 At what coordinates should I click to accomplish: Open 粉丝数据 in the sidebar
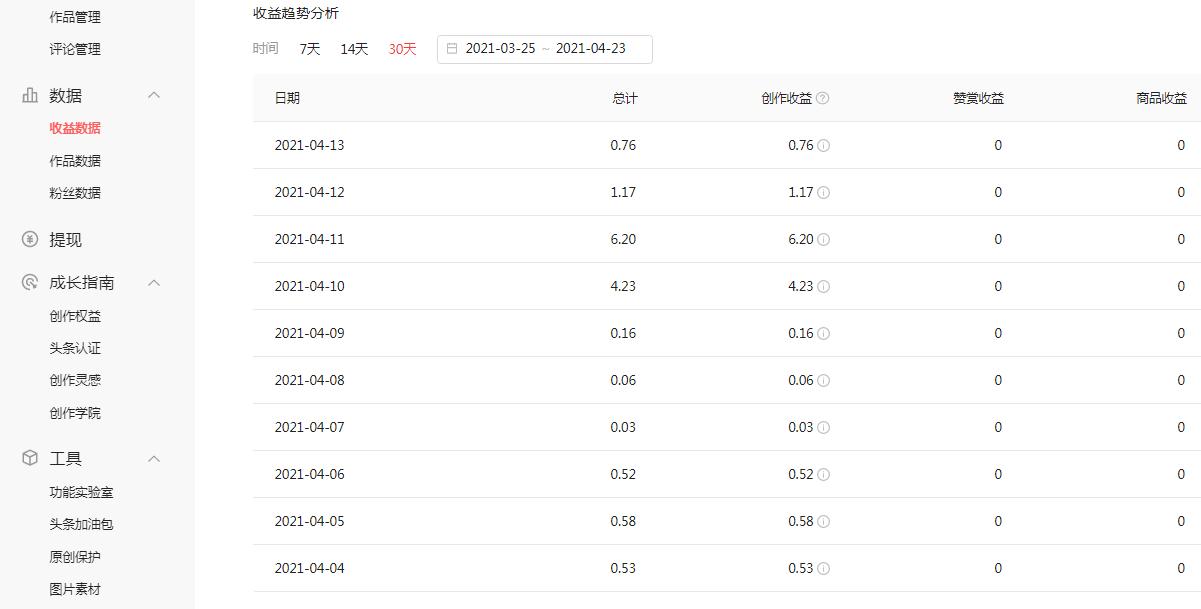coord(75,193)
